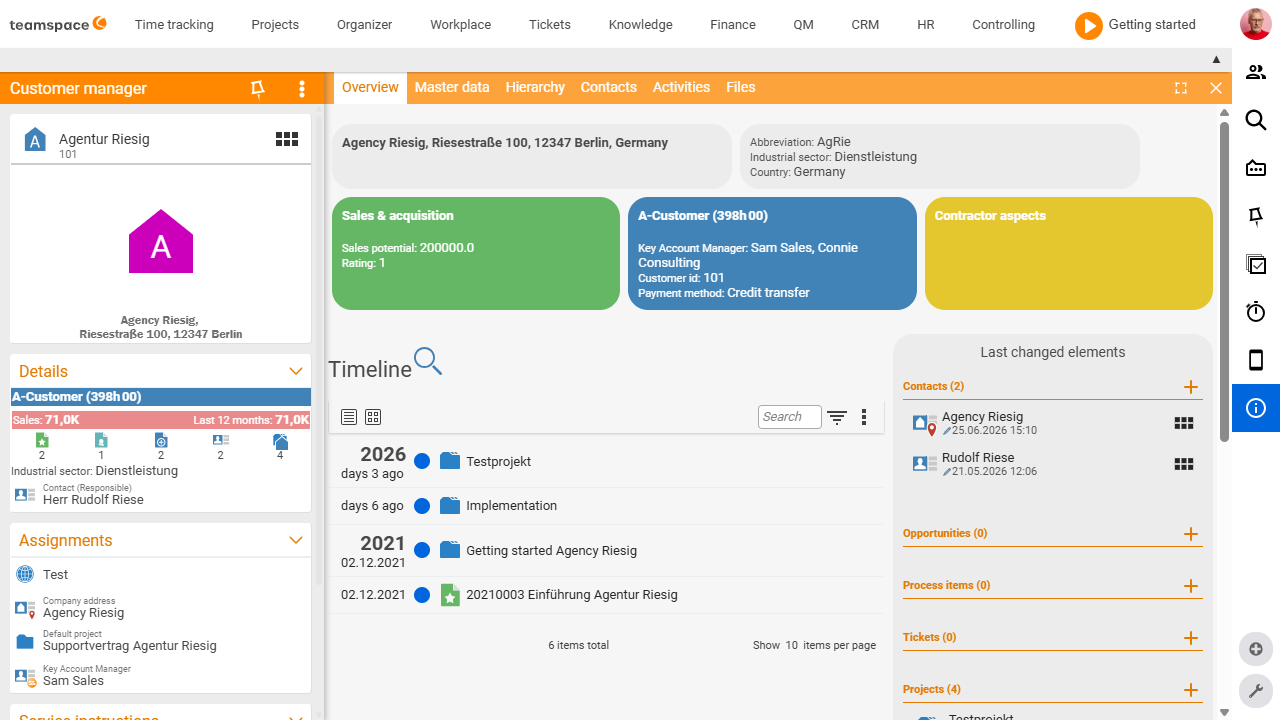Viewport: 1280px width, 720px height.
Task: Add a new contact with plus
Action: 1191,387
